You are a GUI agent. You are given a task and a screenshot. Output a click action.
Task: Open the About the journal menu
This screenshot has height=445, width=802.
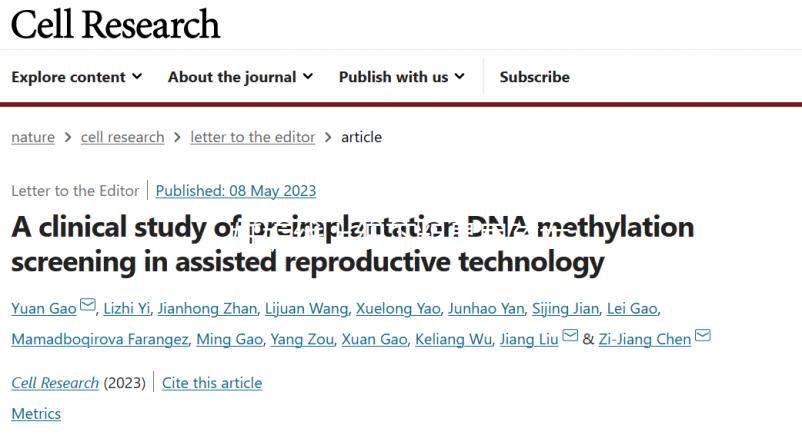[x=240, y=77]
